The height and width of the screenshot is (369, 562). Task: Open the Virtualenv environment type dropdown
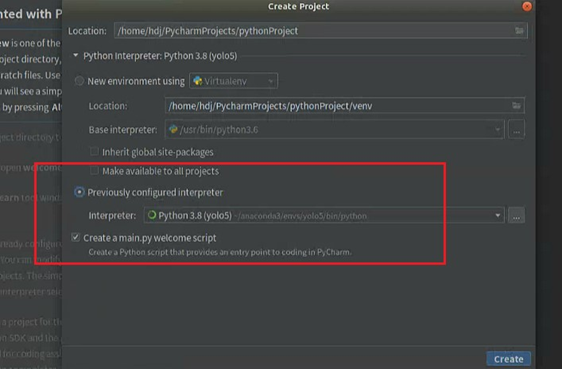[233, 81]
